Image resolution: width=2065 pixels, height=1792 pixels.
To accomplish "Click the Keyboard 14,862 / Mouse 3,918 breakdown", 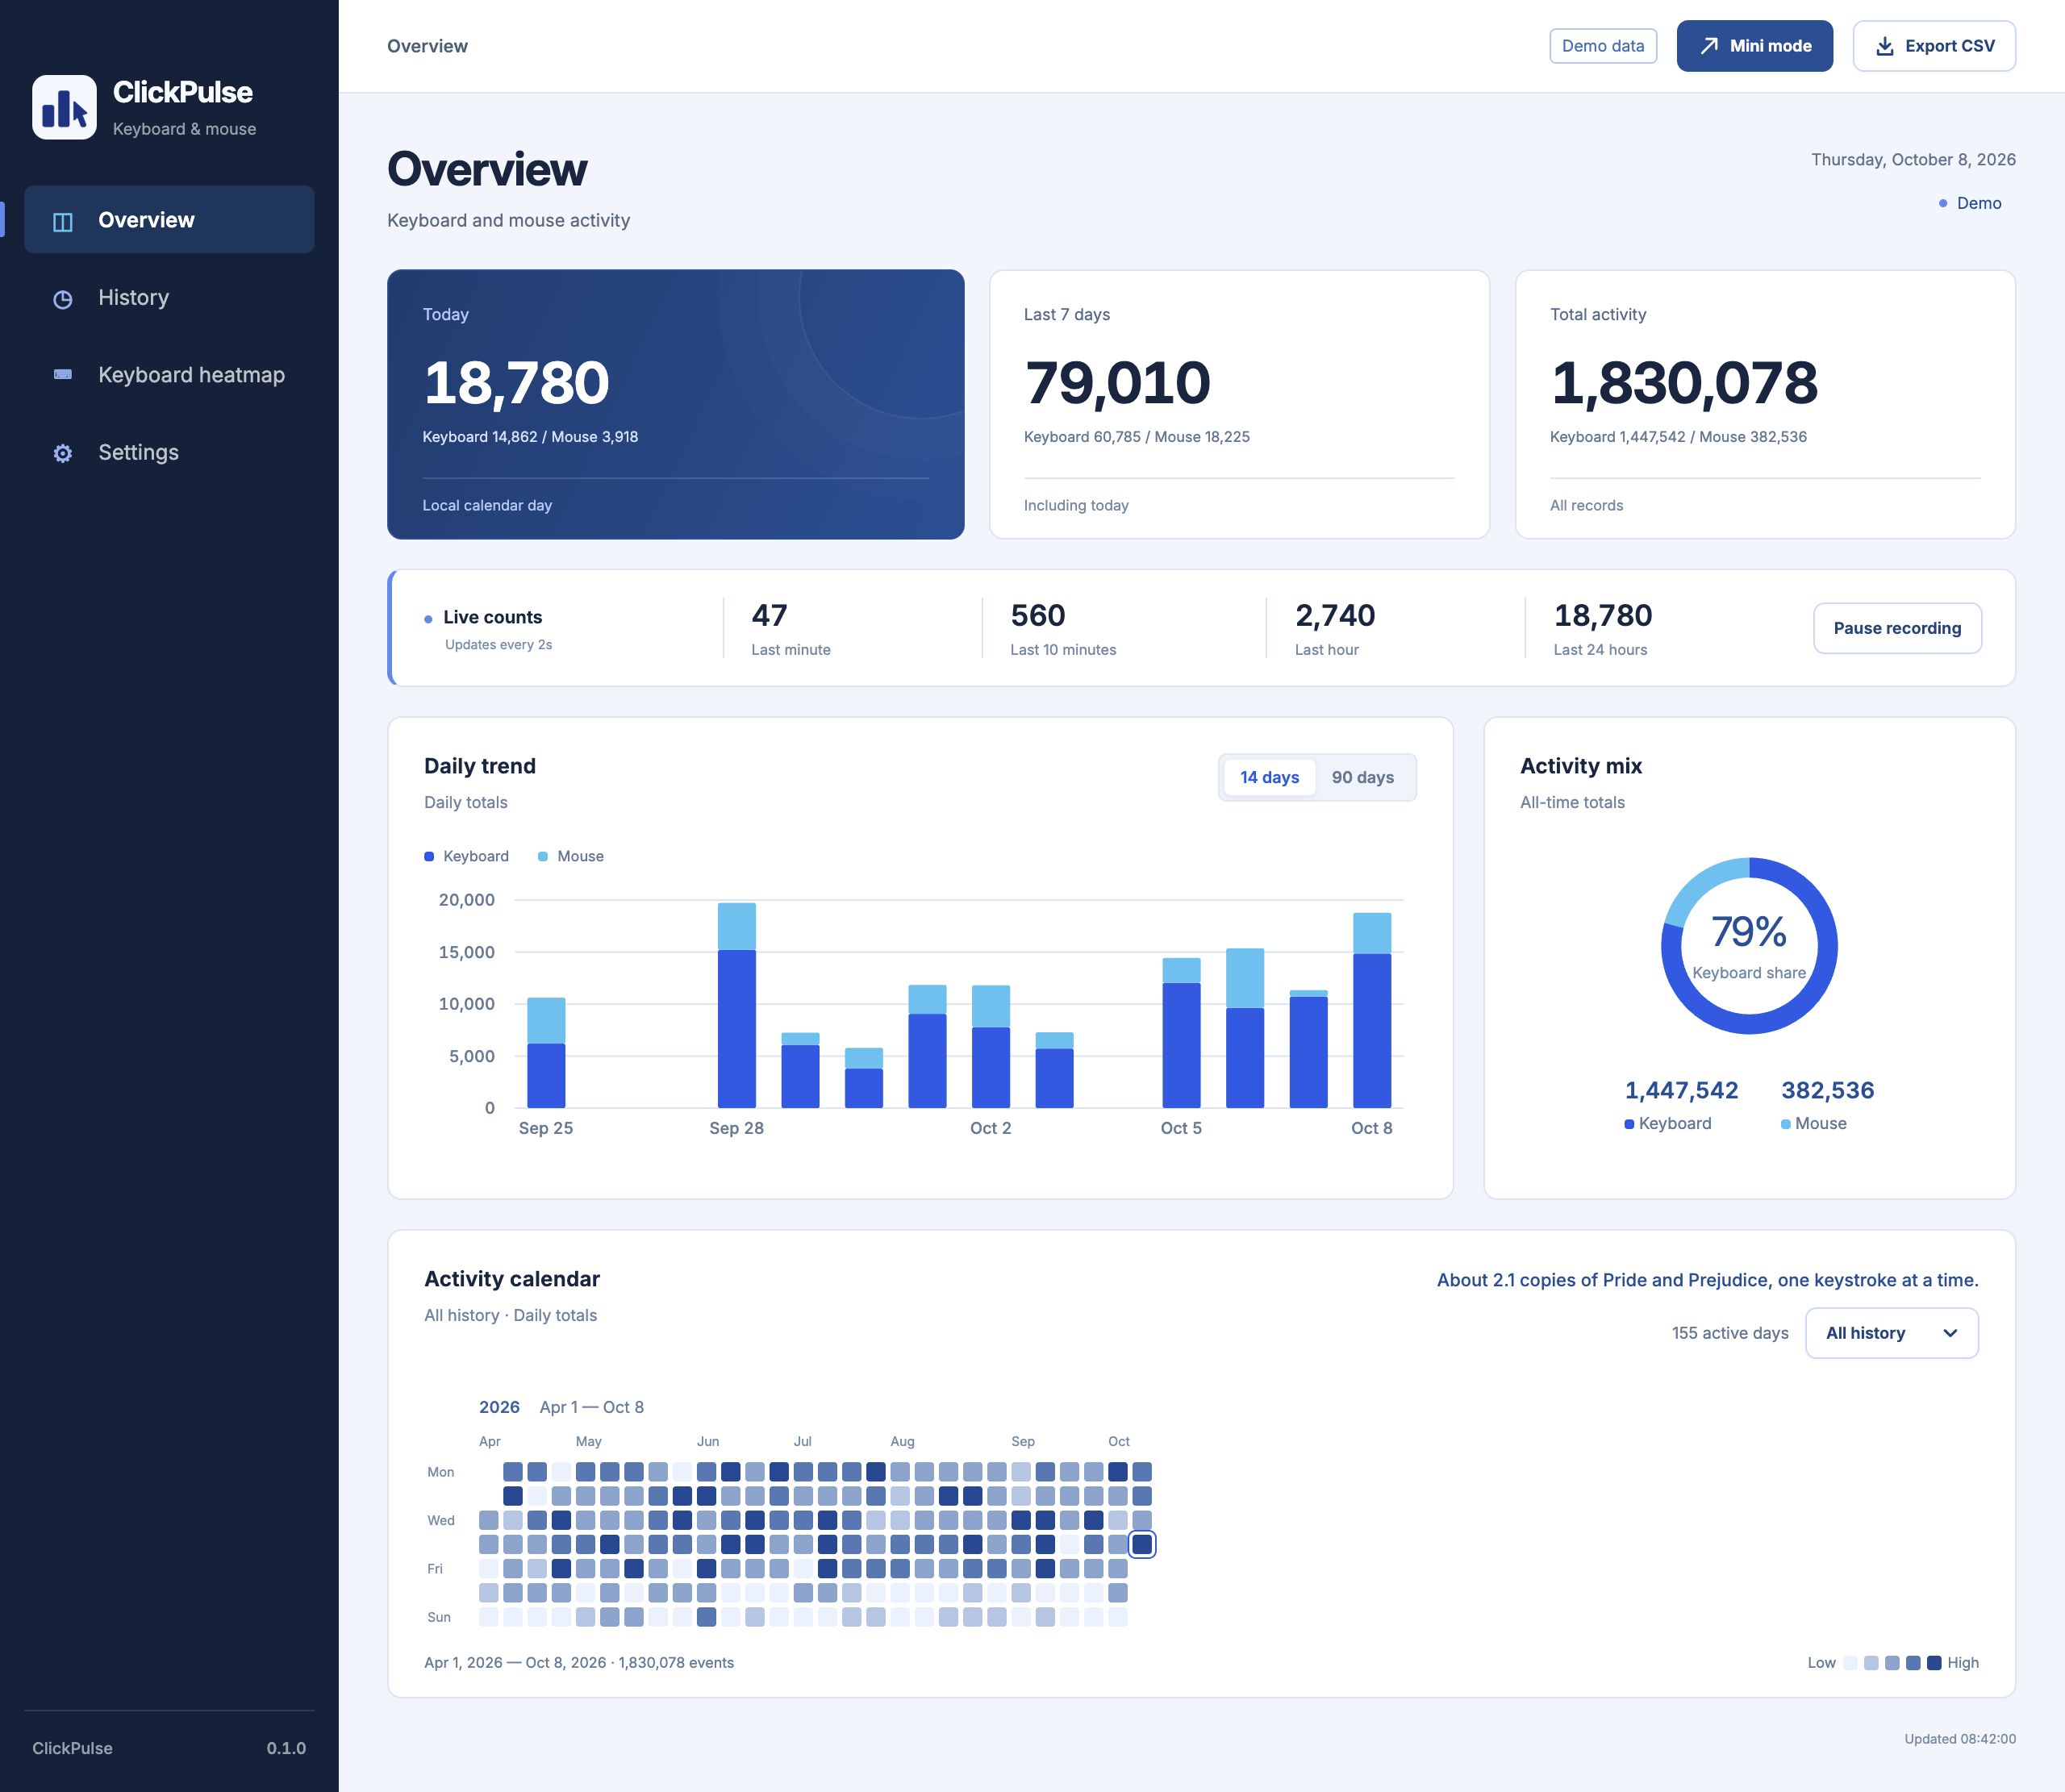I will point(530,437).
